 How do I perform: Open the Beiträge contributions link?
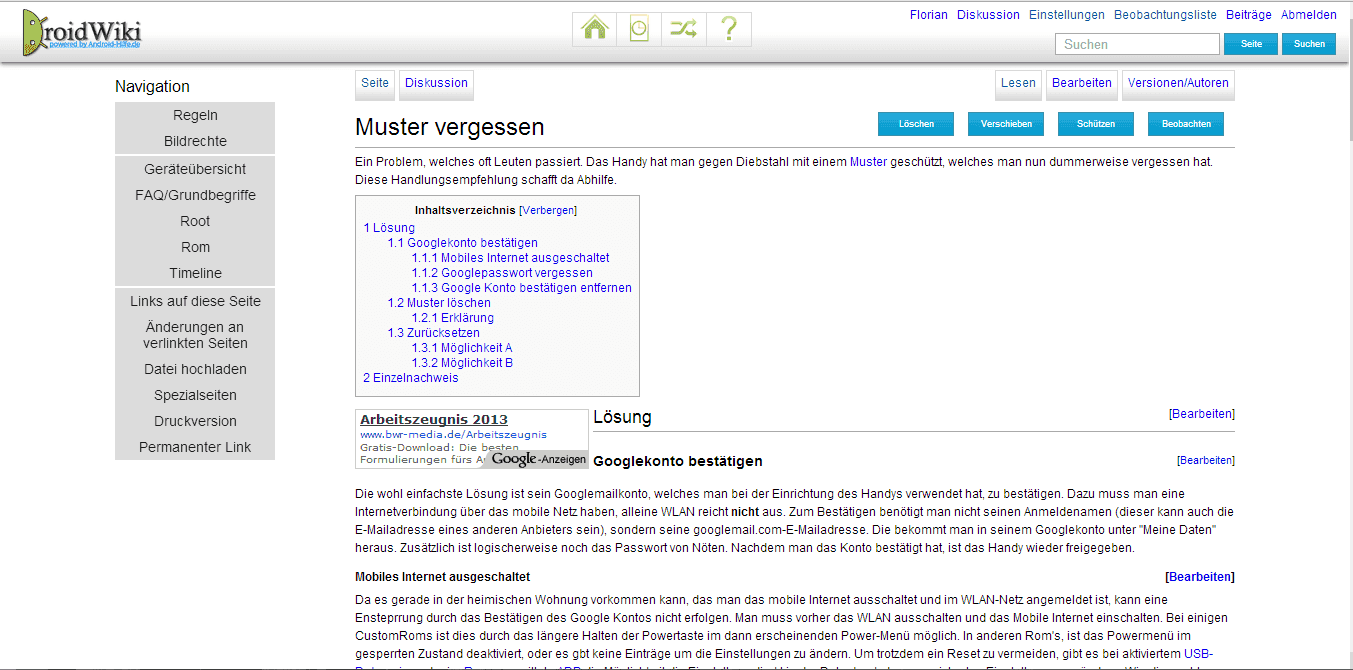[x=1249, y=15]
